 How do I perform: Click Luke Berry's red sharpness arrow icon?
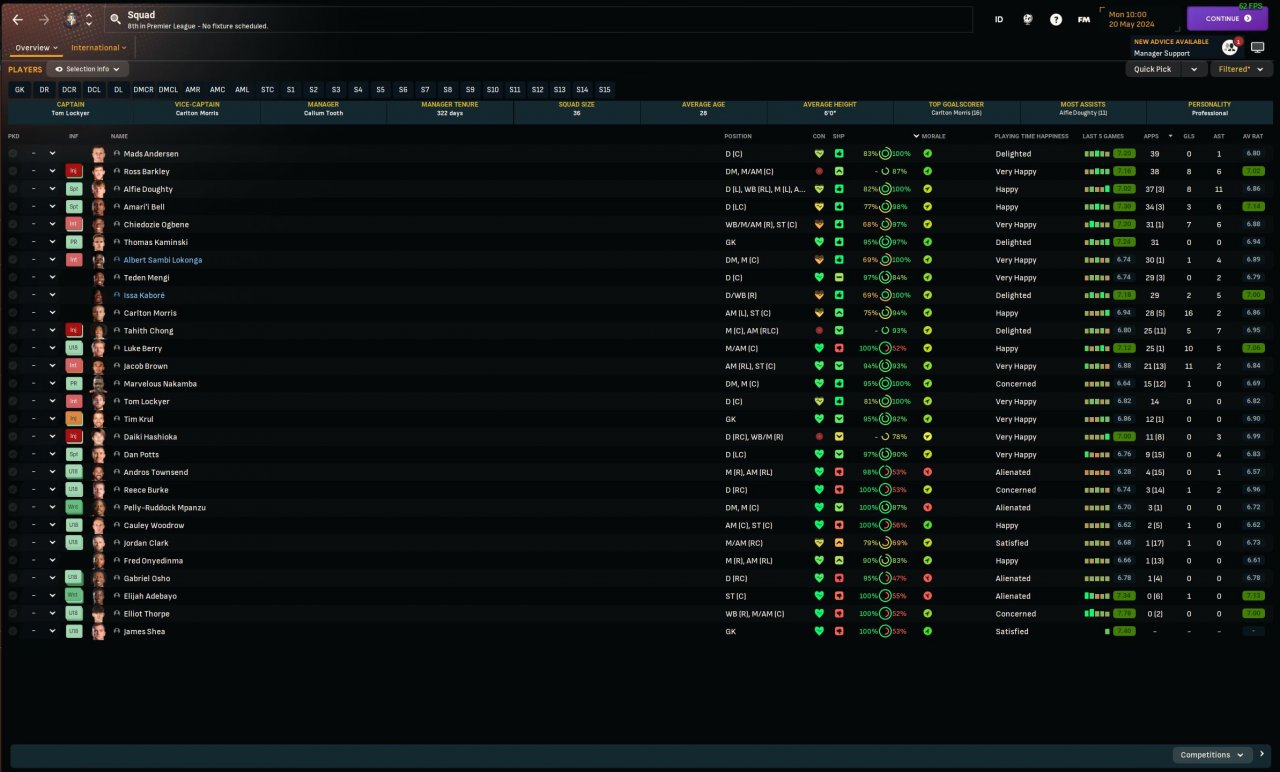click(x=839, y=348)
